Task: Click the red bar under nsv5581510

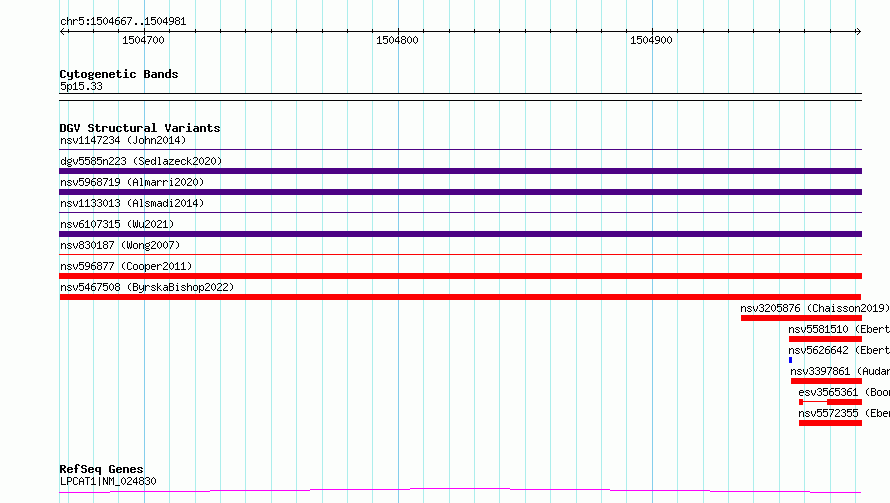Action: point(825,339)
